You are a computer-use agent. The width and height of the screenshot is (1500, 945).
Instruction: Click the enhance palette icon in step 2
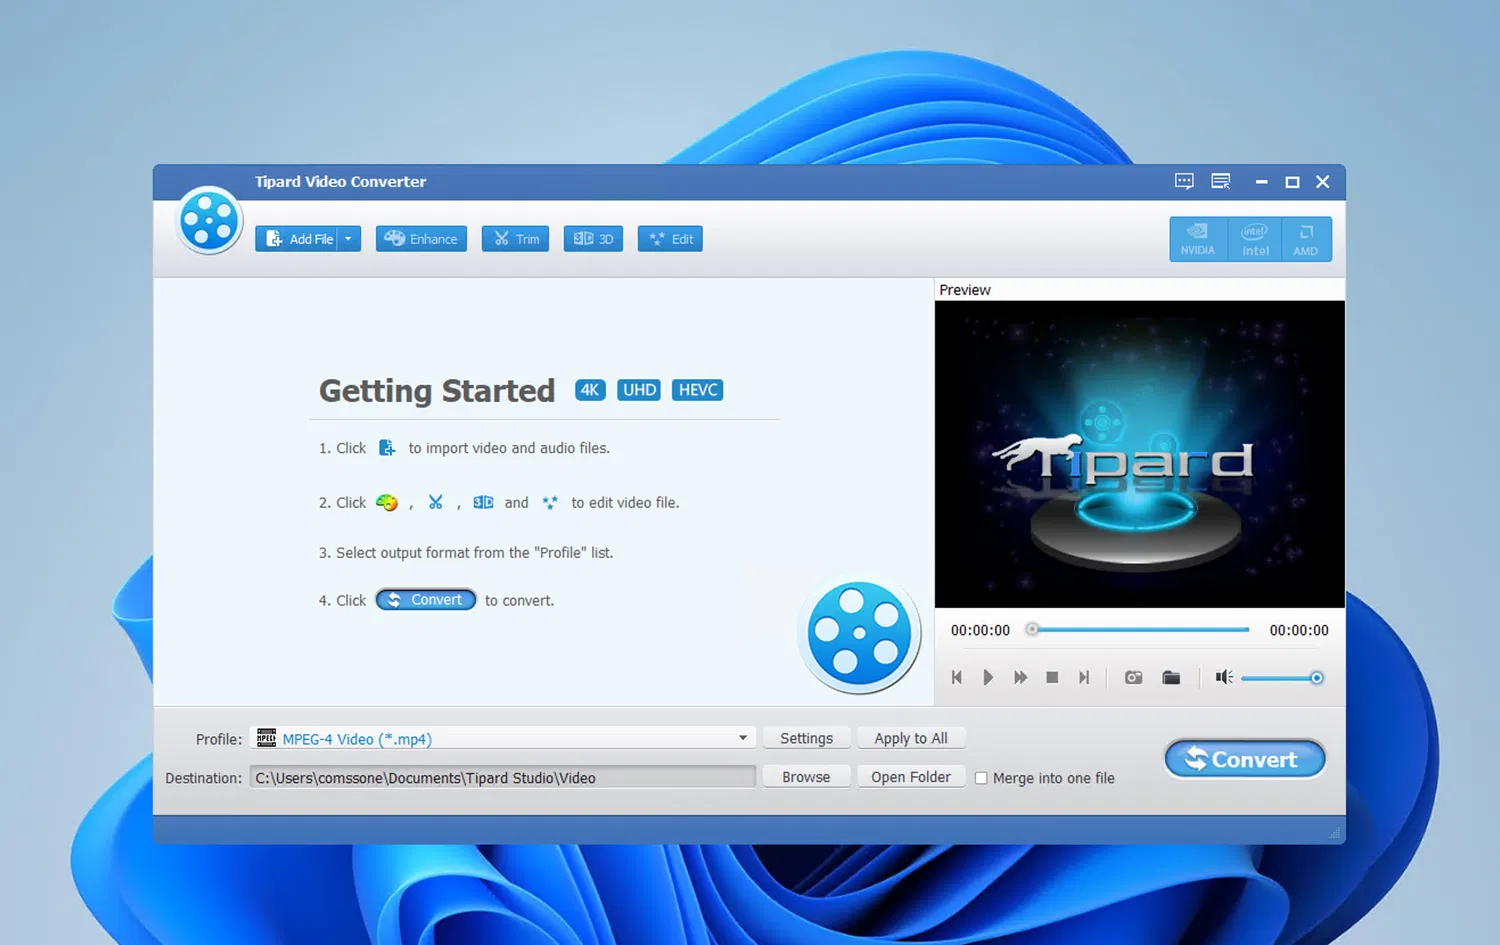[x=387, y=502]
